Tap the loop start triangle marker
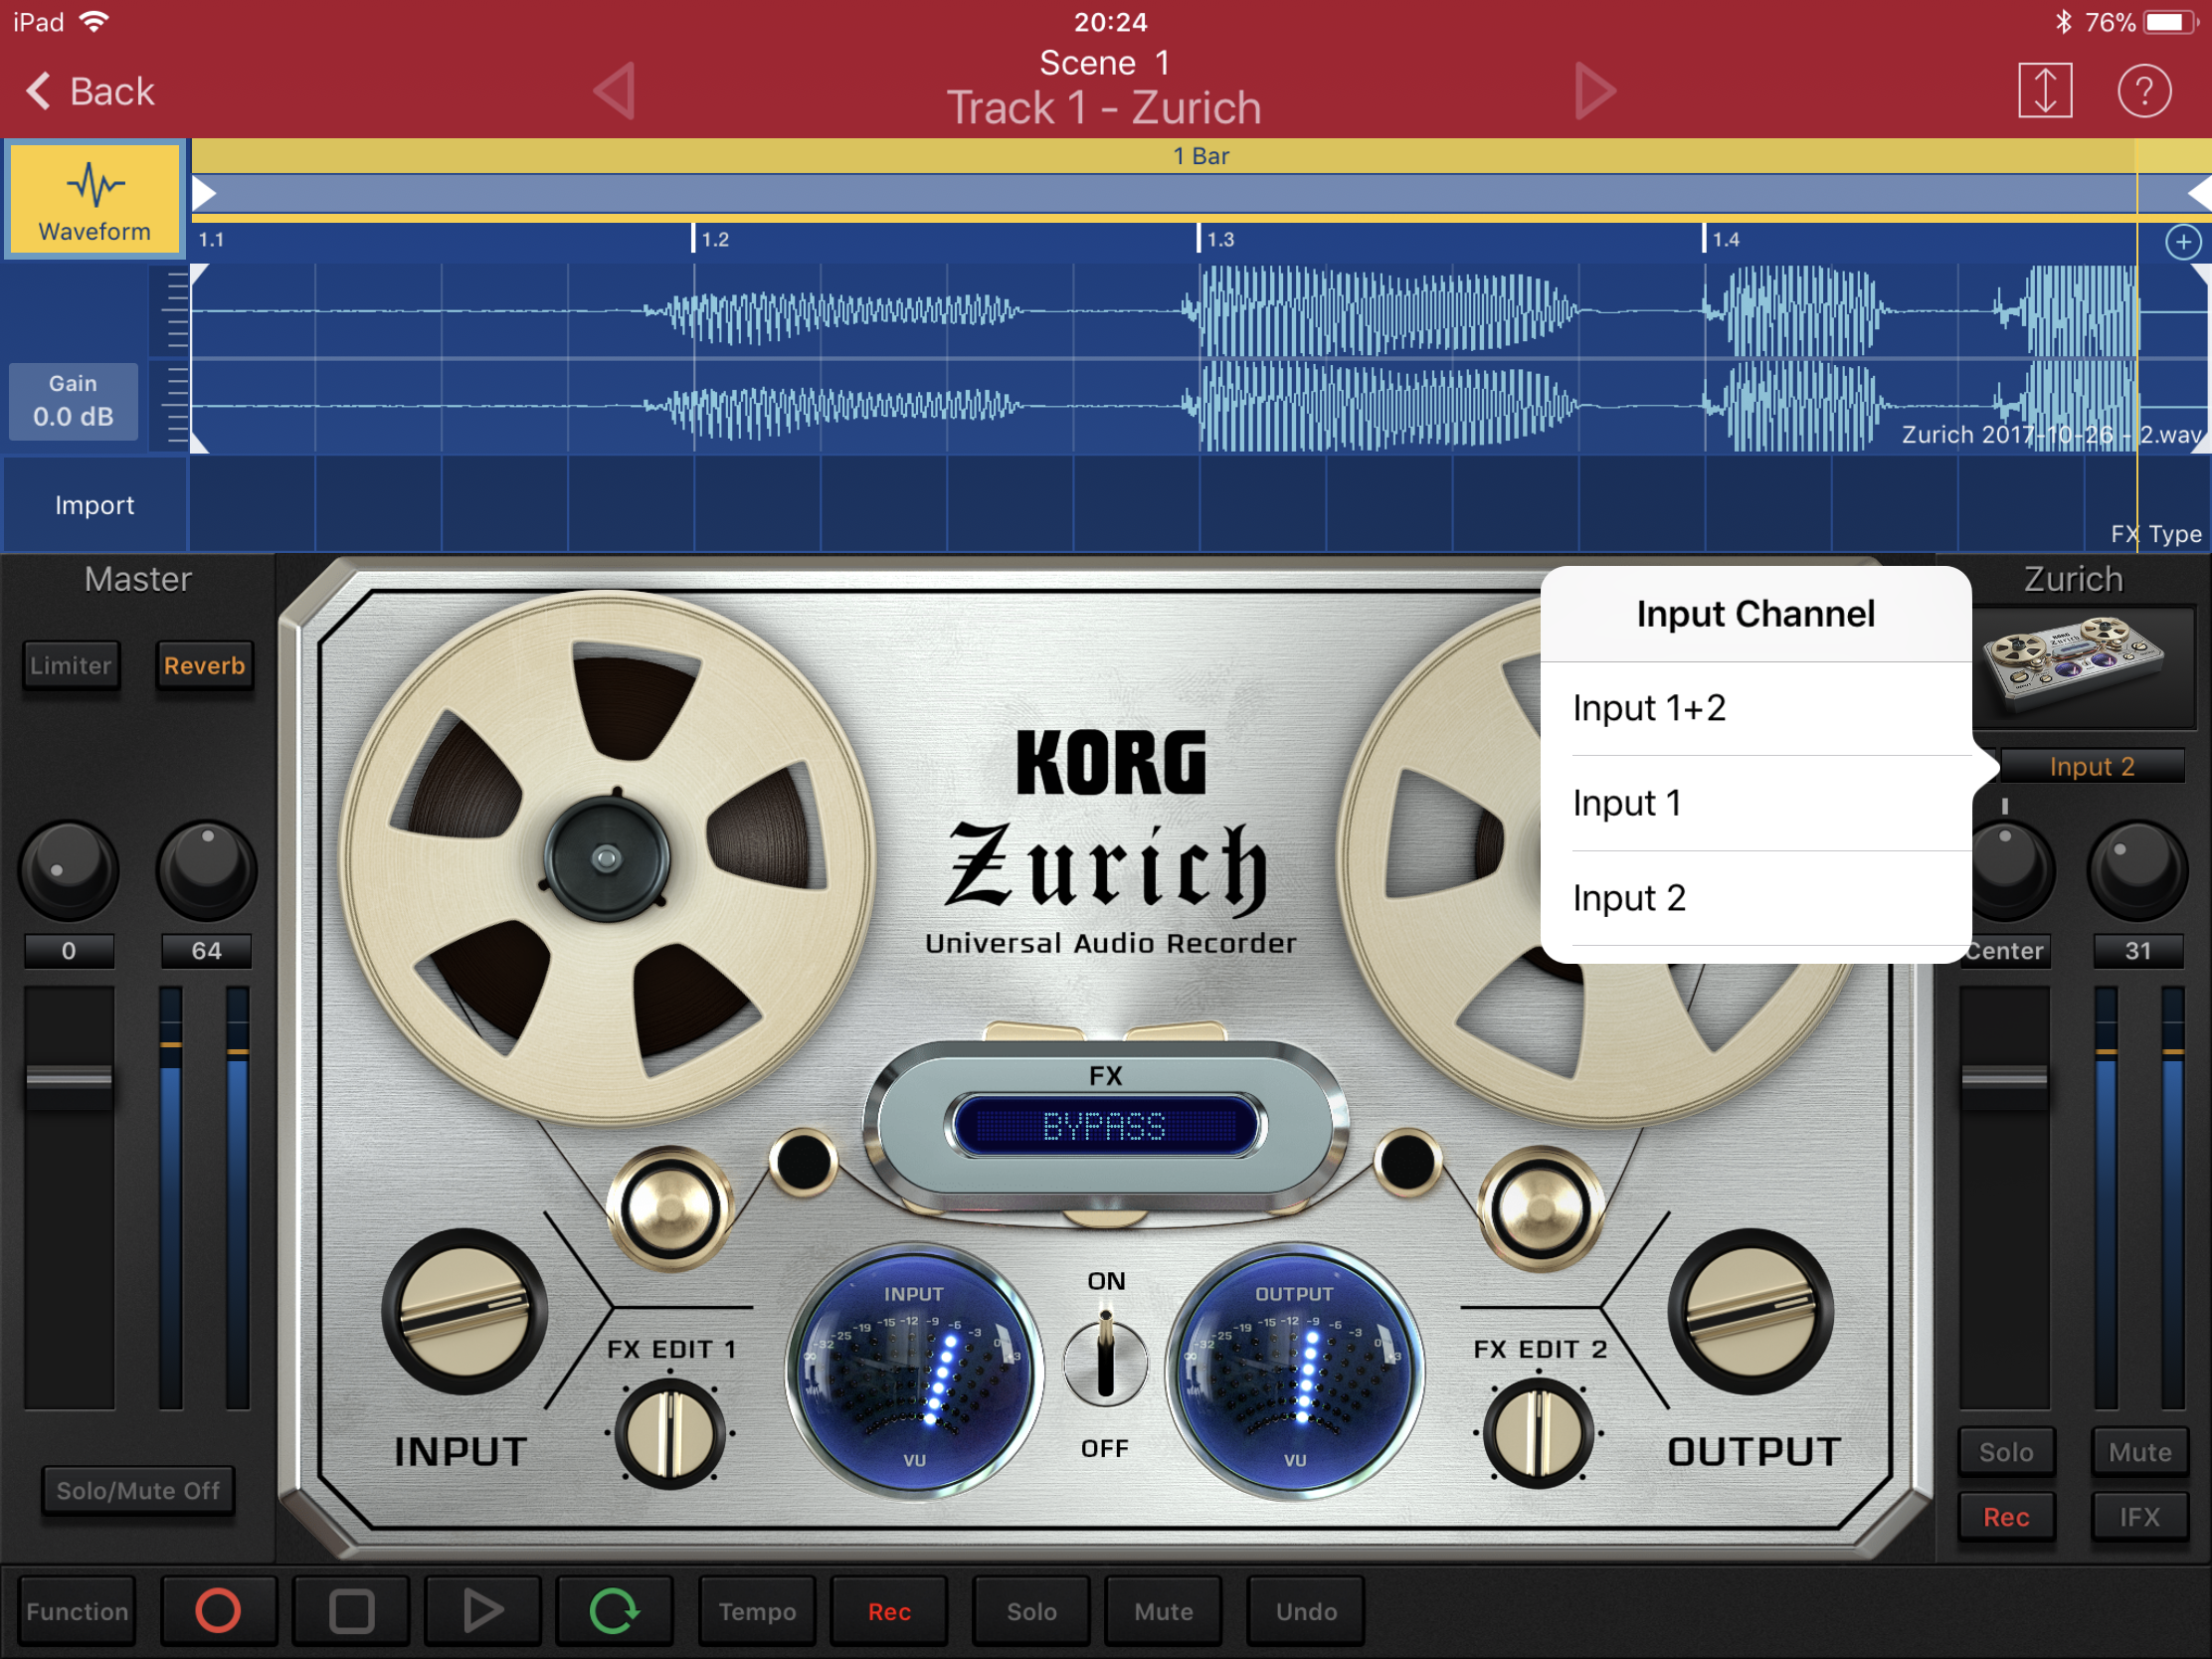Viewport: 2212px width, 1659px height. pyautogui.click(x=204, y=193)
